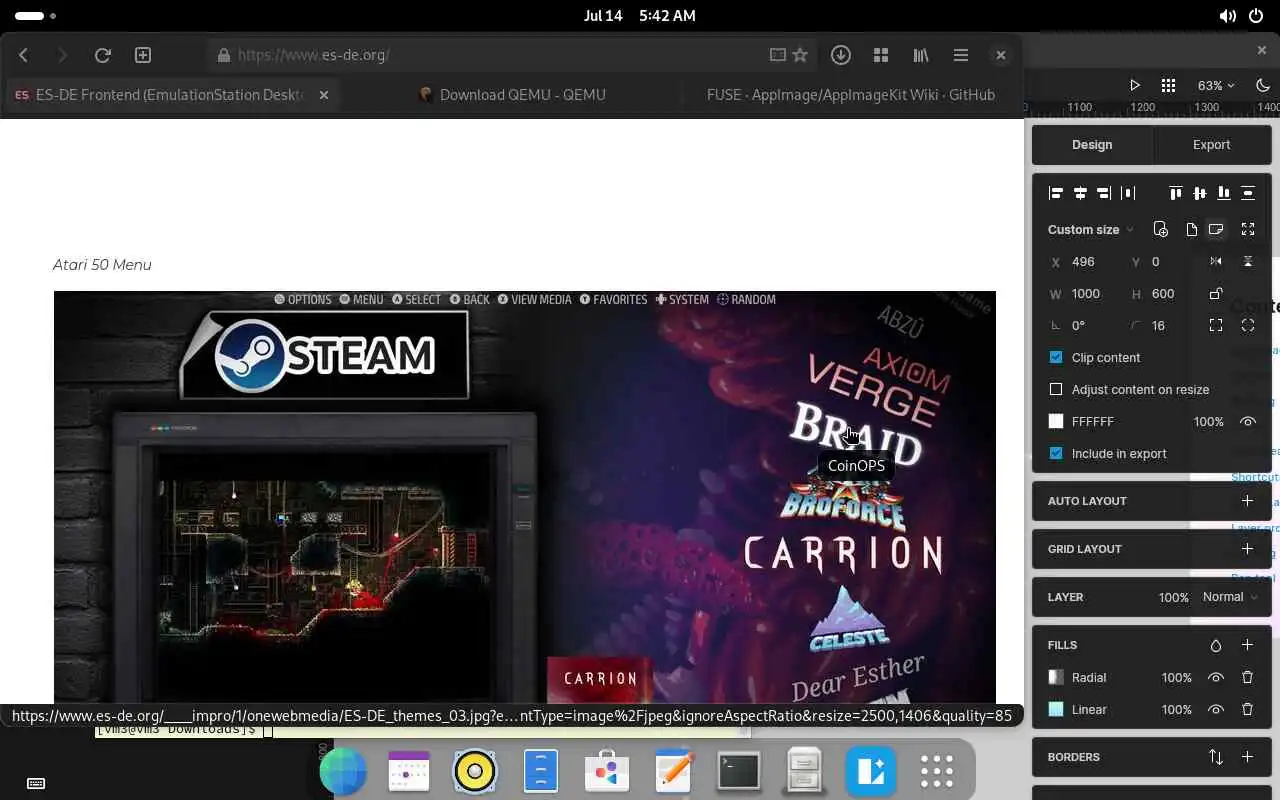Reload the es-de.org page

102,55
